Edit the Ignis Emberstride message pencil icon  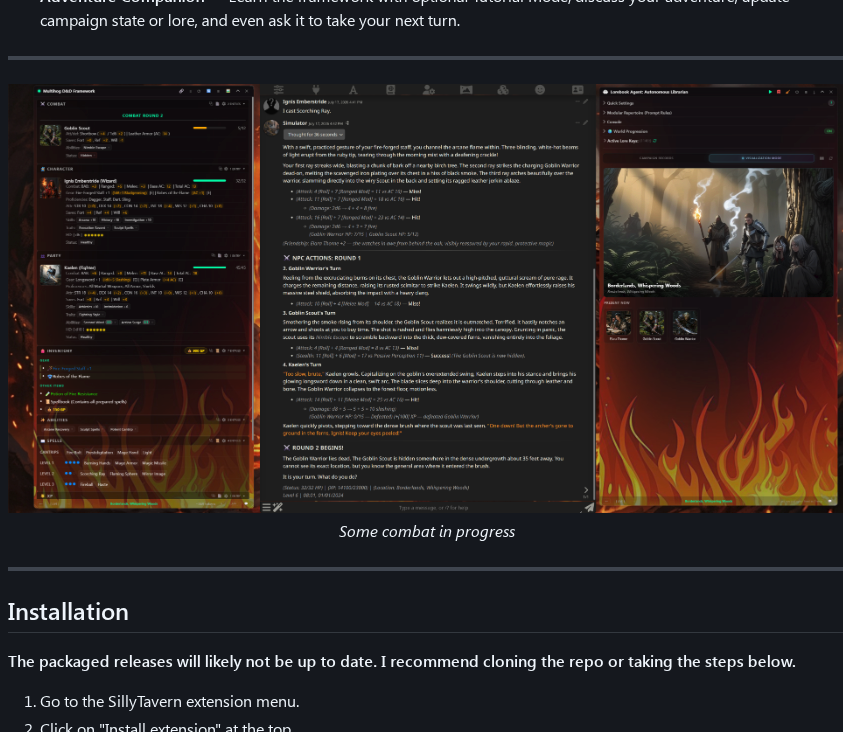tap(585, 101)
